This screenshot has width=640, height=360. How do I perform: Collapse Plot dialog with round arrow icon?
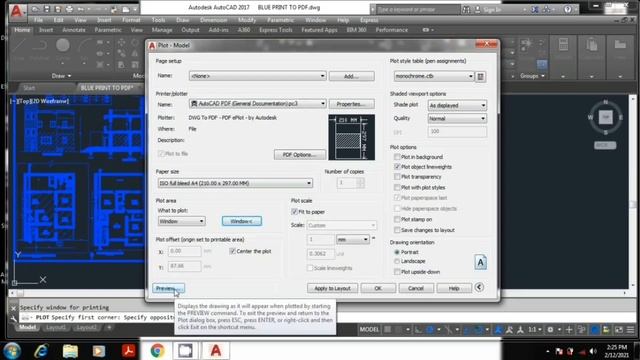tap(479, 287)
